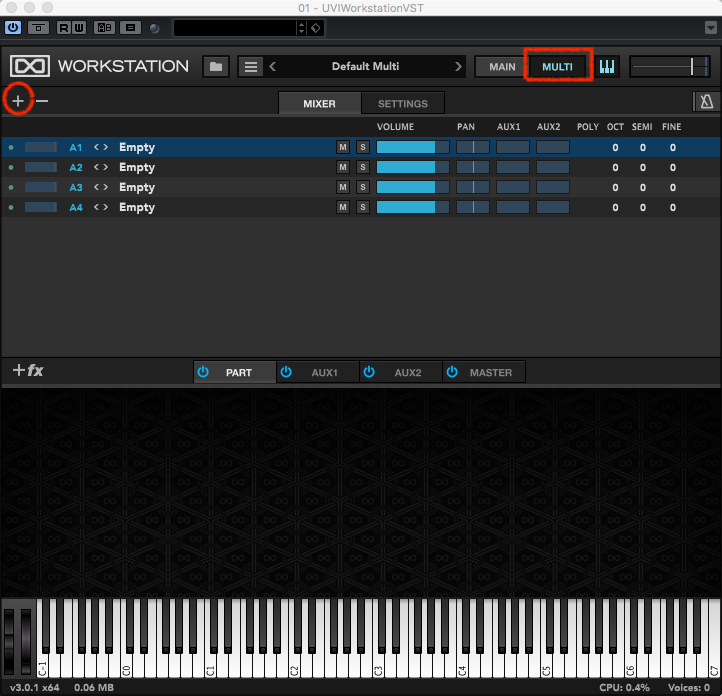Remove part with minus icon
The width and height of the screenshot is (722, 696).
(x=42, y=101)
